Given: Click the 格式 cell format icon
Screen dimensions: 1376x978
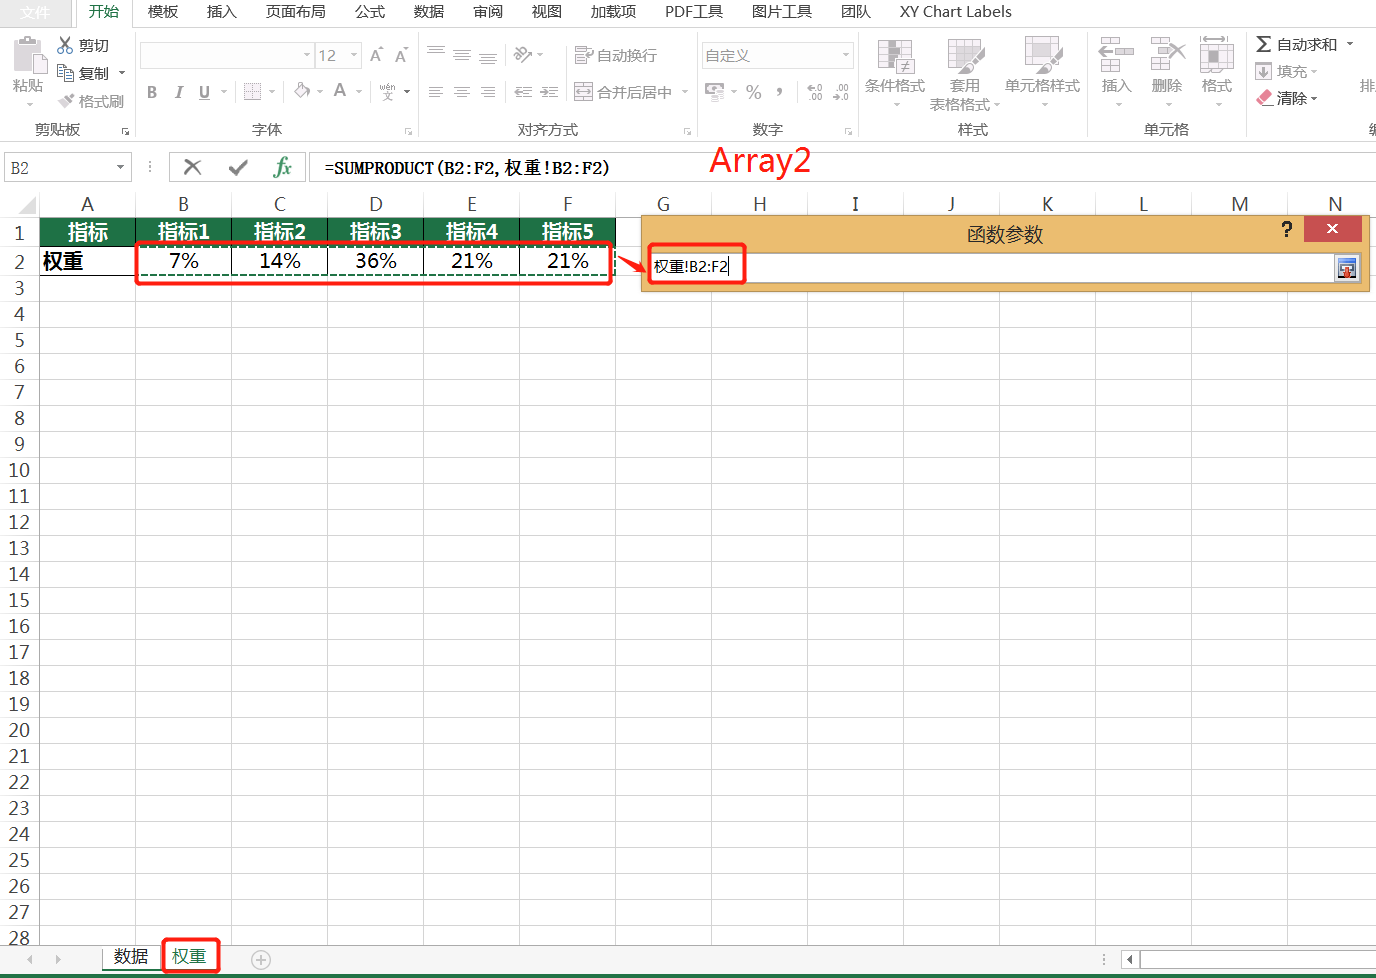Looking at the screenshot, I should click(x=1216, y=56).
